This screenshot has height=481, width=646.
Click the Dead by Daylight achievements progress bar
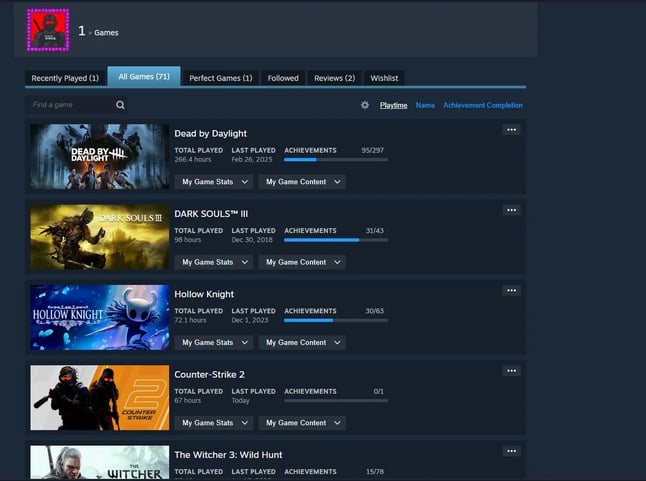(x=336, y=159)
